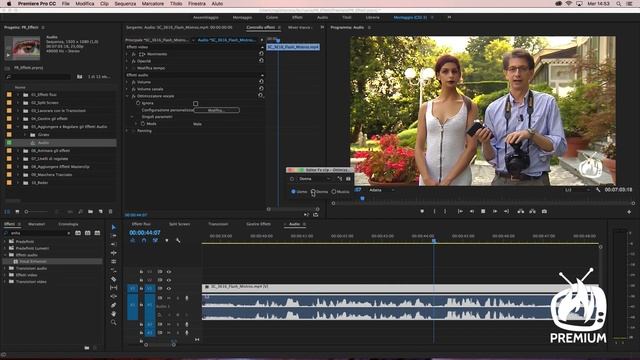Expand Volume canale effect
Screen dimensions: 640x360
point(127,89)
